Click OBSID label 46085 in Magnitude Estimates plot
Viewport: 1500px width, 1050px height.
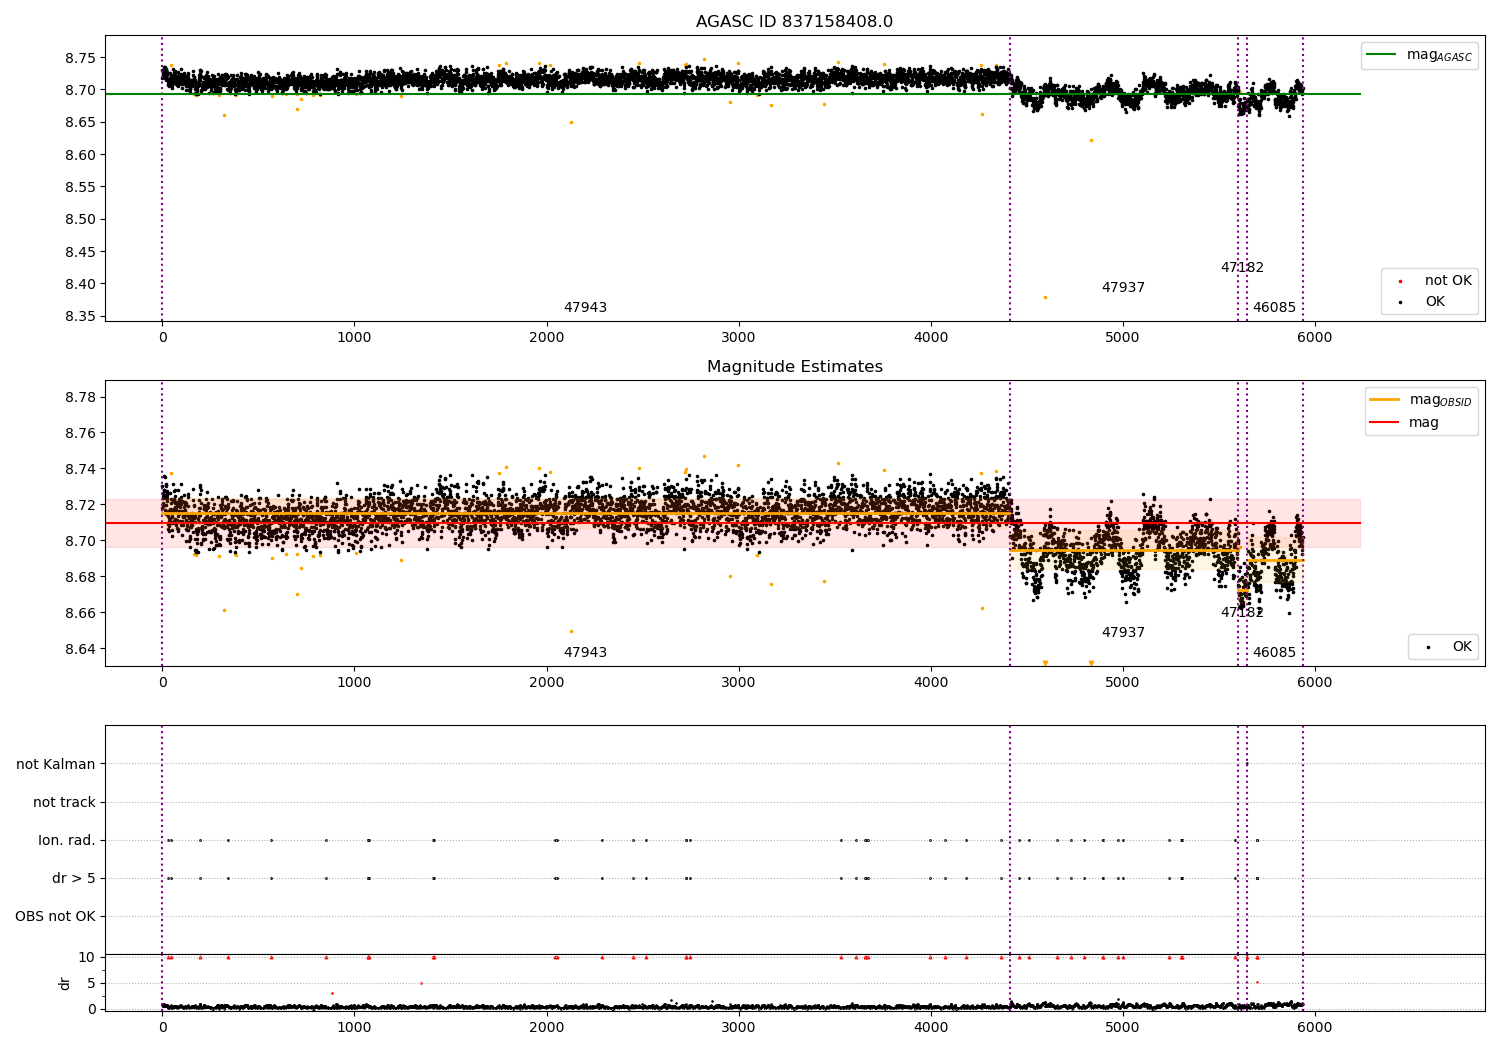coord(1274,653)
